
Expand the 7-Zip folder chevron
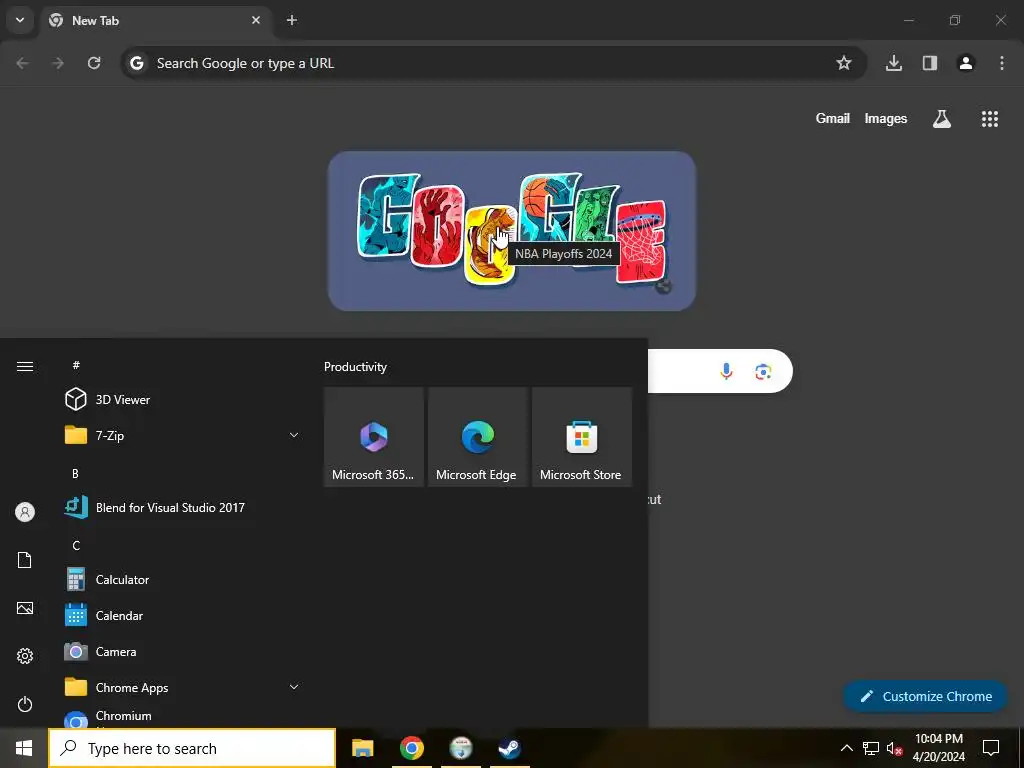click(294, 435)
